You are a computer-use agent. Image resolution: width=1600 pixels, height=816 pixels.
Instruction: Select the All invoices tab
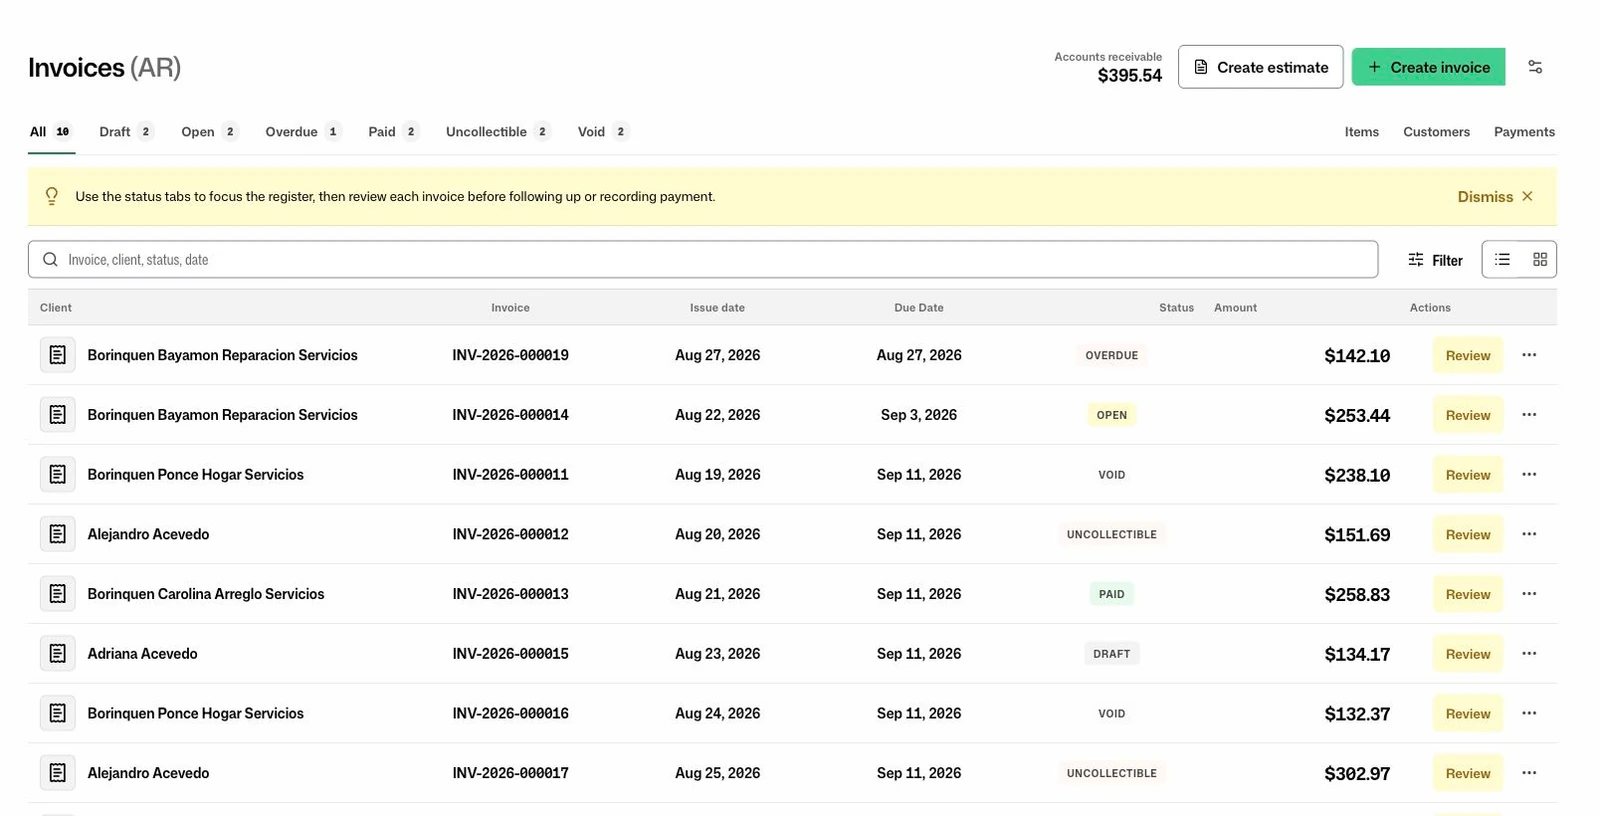(x=51, y=132)
